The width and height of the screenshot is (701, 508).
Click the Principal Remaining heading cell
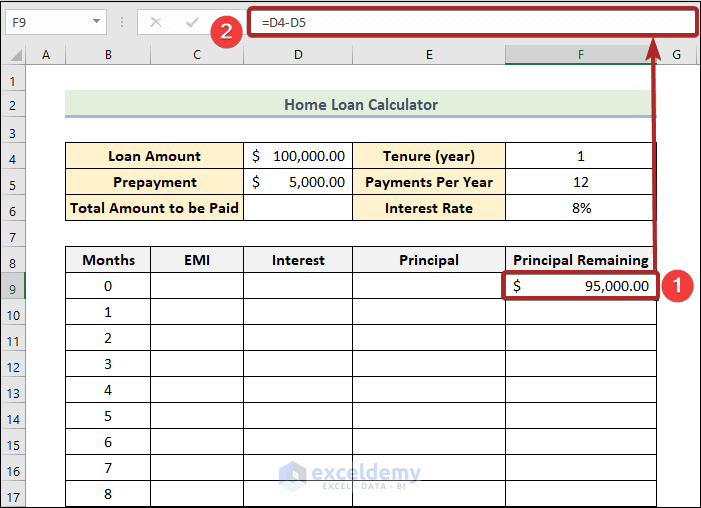coord(581,260)
